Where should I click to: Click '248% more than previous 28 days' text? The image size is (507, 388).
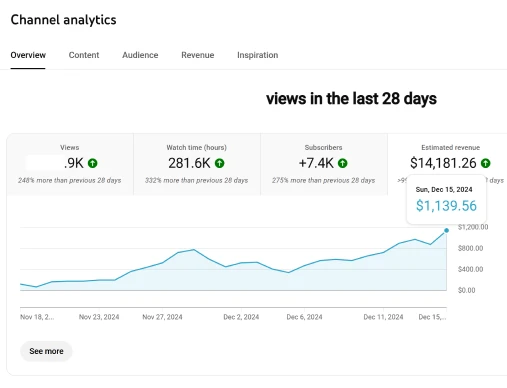70,180
